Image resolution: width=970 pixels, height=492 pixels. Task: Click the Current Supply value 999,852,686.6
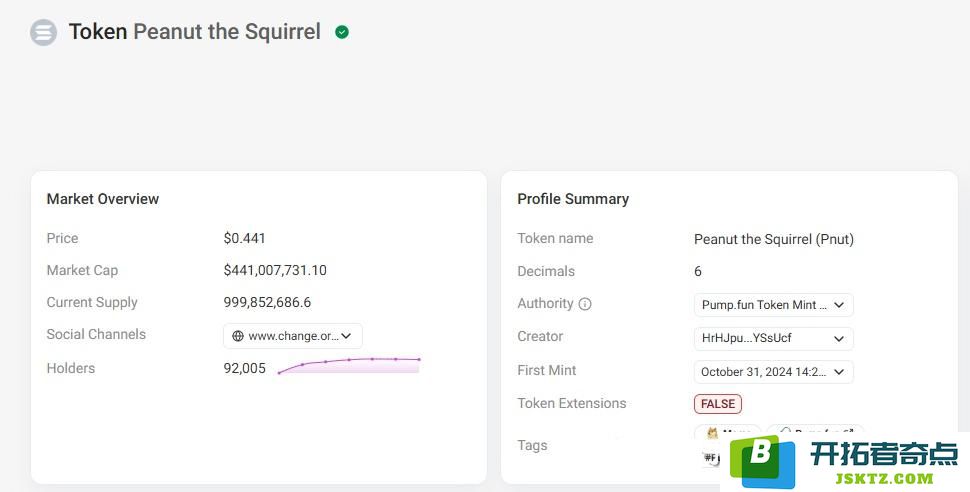pos(267,303)
